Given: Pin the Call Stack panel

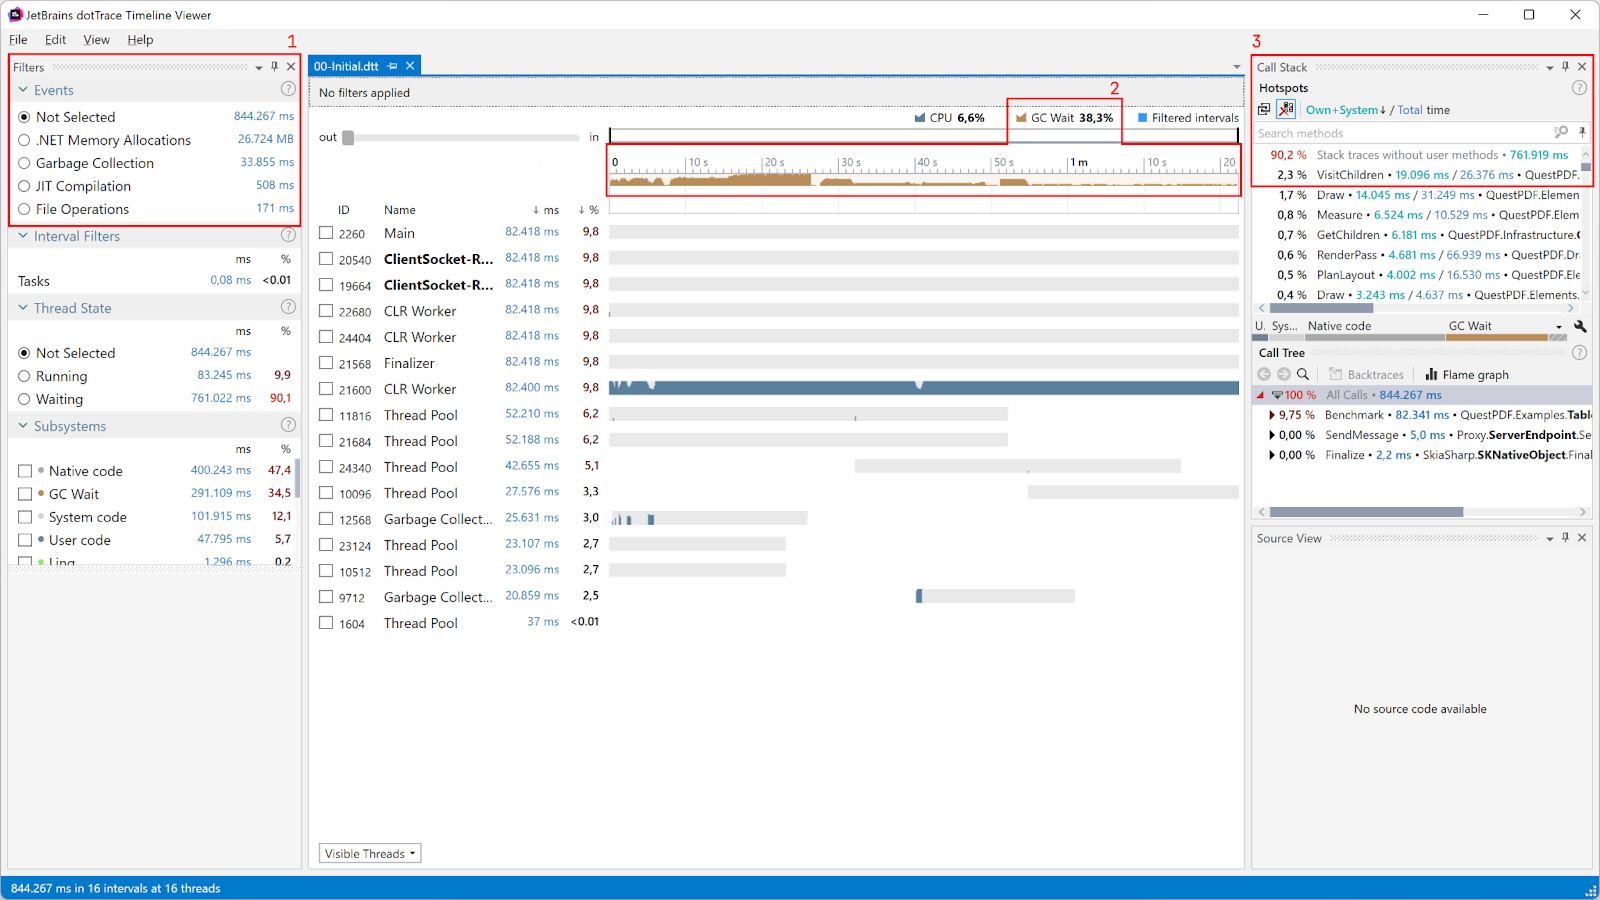Looking at the screenshot, I should (x=1566, y=67).
